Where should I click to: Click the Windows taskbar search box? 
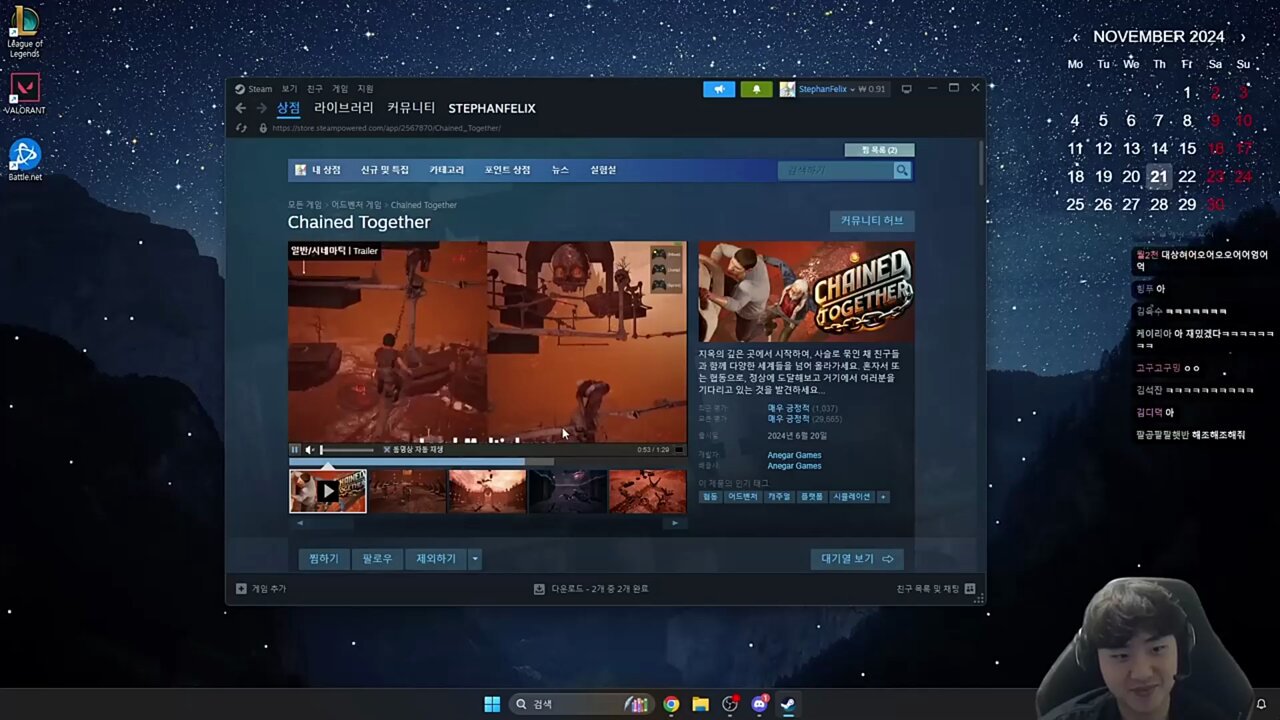580,704
